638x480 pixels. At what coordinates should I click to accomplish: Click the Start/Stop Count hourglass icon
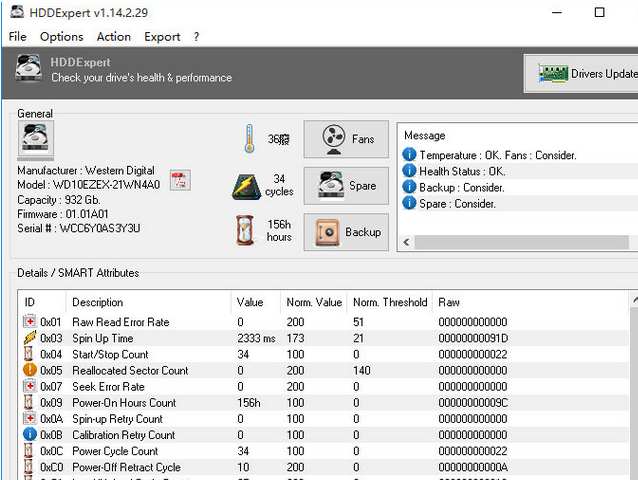click(x=28, y=353)
